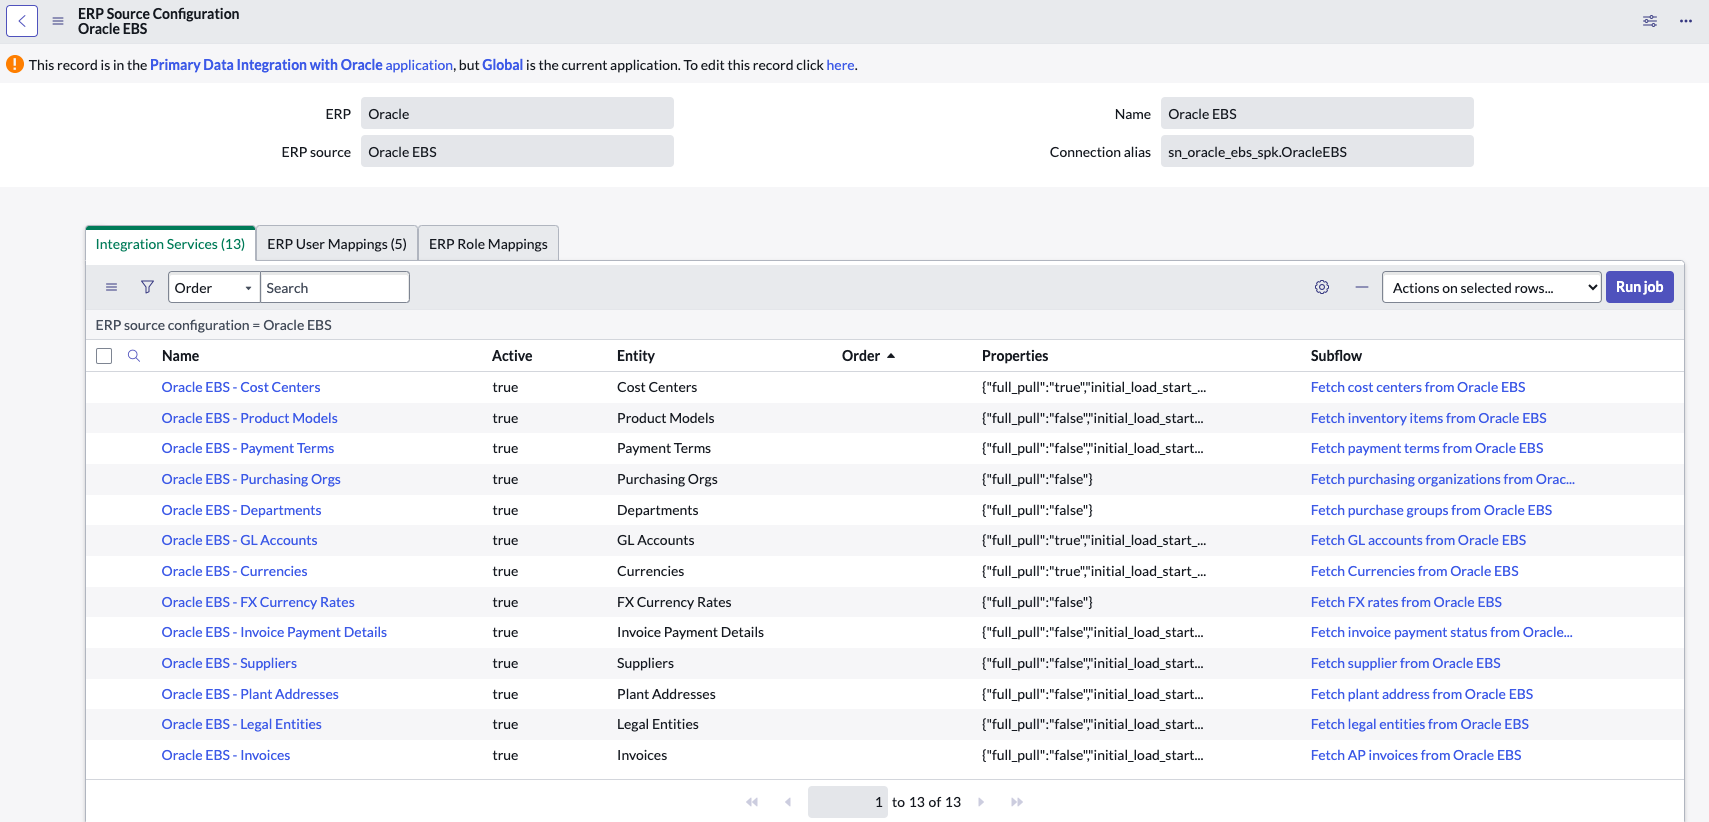
Task: Go to next page of list
Action: coord(981,802)
